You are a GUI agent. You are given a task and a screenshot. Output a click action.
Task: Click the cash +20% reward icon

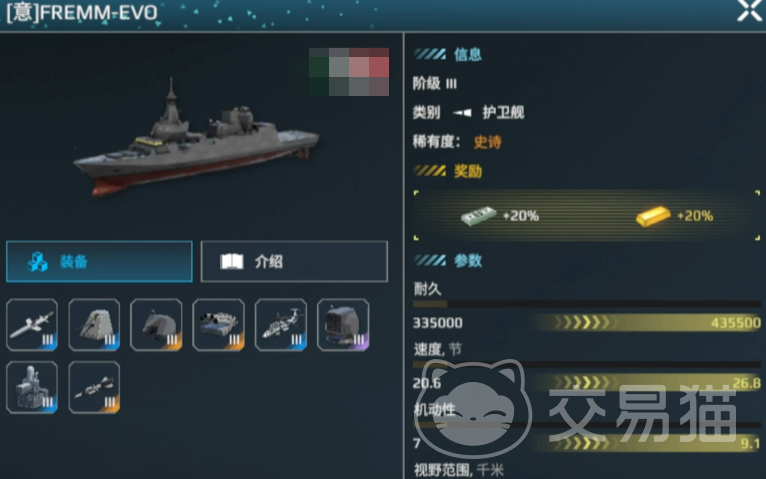point(478,215)
